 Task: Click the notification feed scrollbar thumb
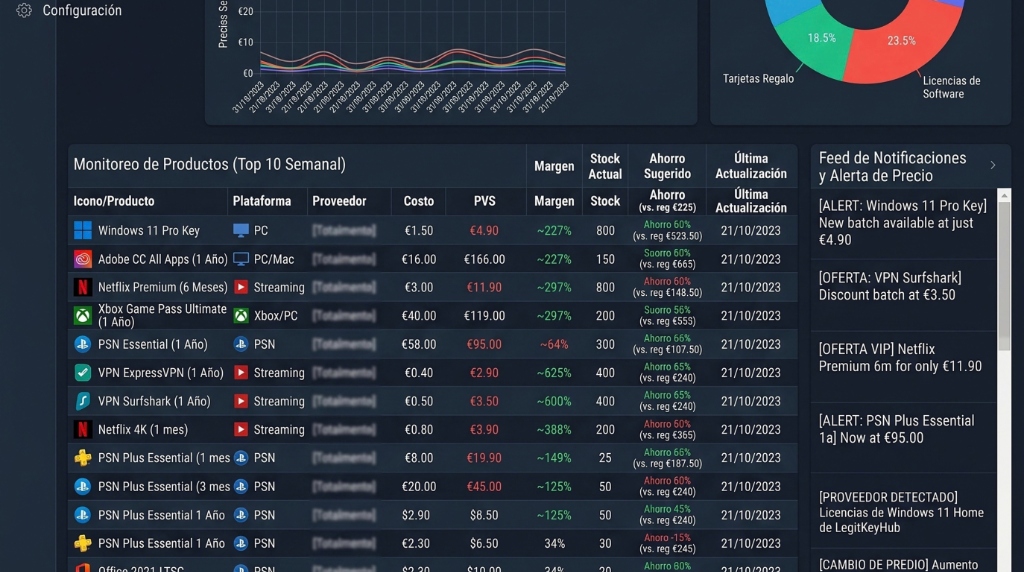[x=1004, y=276]
